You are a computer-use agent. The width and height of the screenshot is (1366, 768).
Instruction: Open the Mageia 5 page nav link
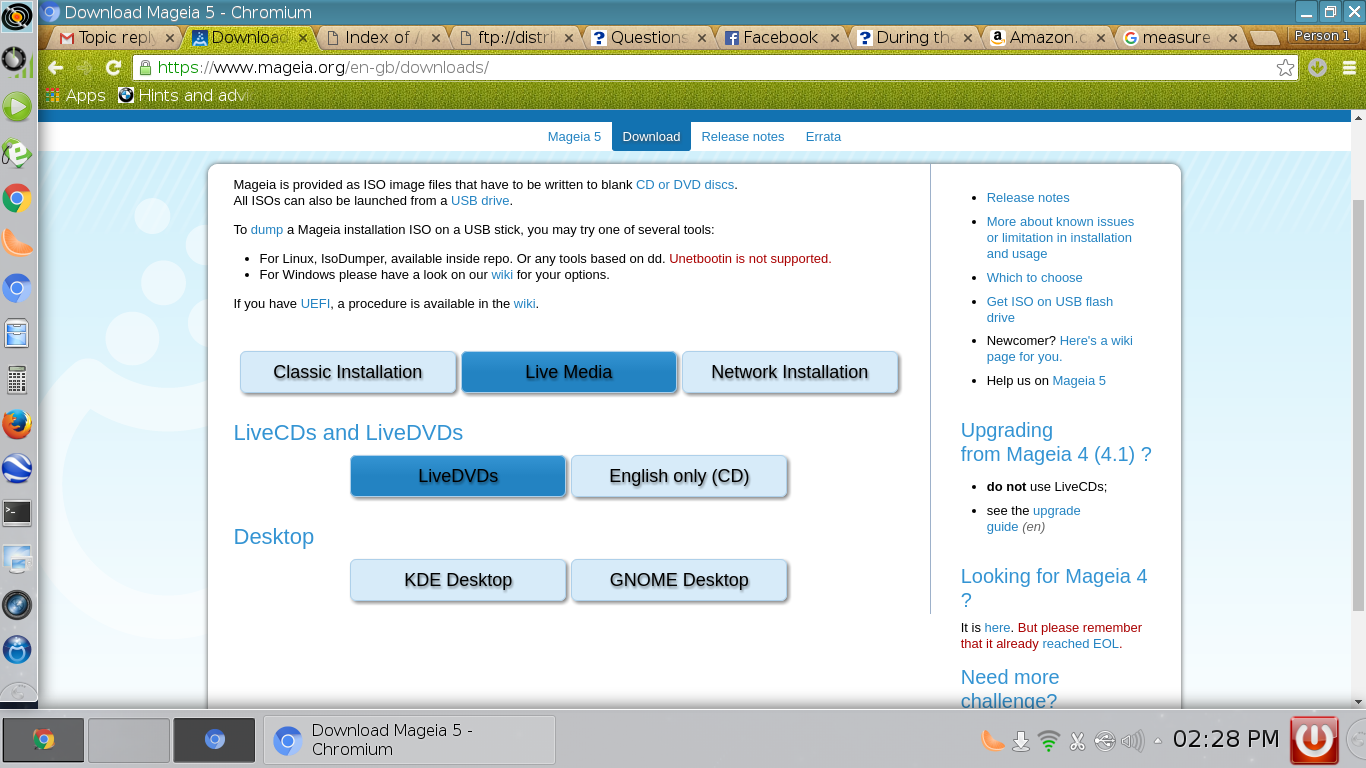574,136
